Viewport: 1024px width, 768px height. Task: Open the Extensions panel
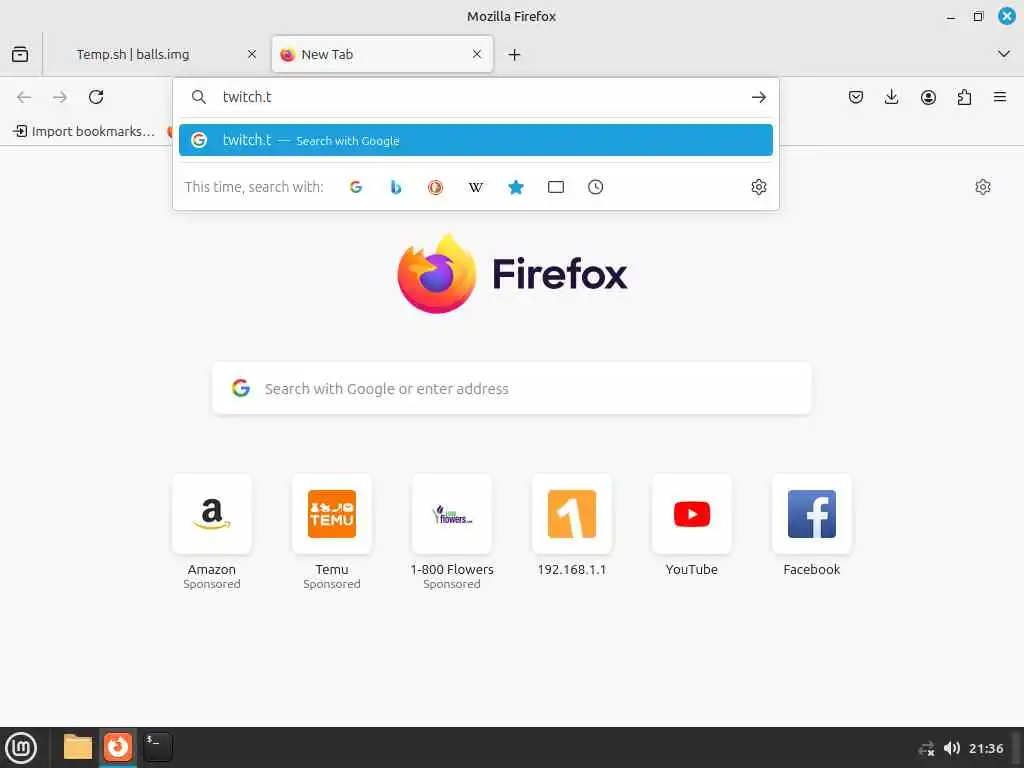click(x=964, y=97)
